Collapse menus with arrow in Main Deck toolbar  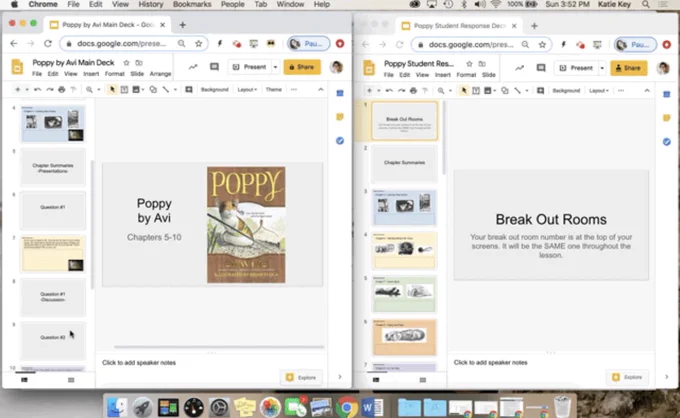[x=320, y=89]
